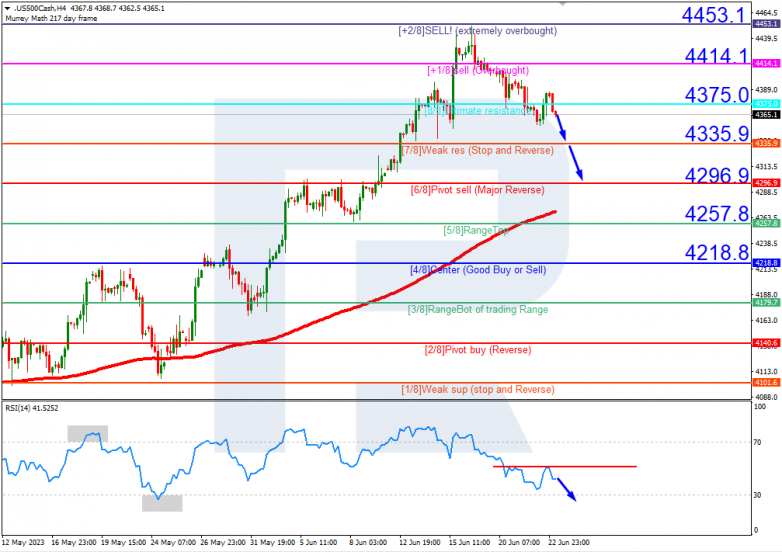Click the RSI(14) 41.5252 indicator label
Screen dimensions: 782x552
point(31,408)
